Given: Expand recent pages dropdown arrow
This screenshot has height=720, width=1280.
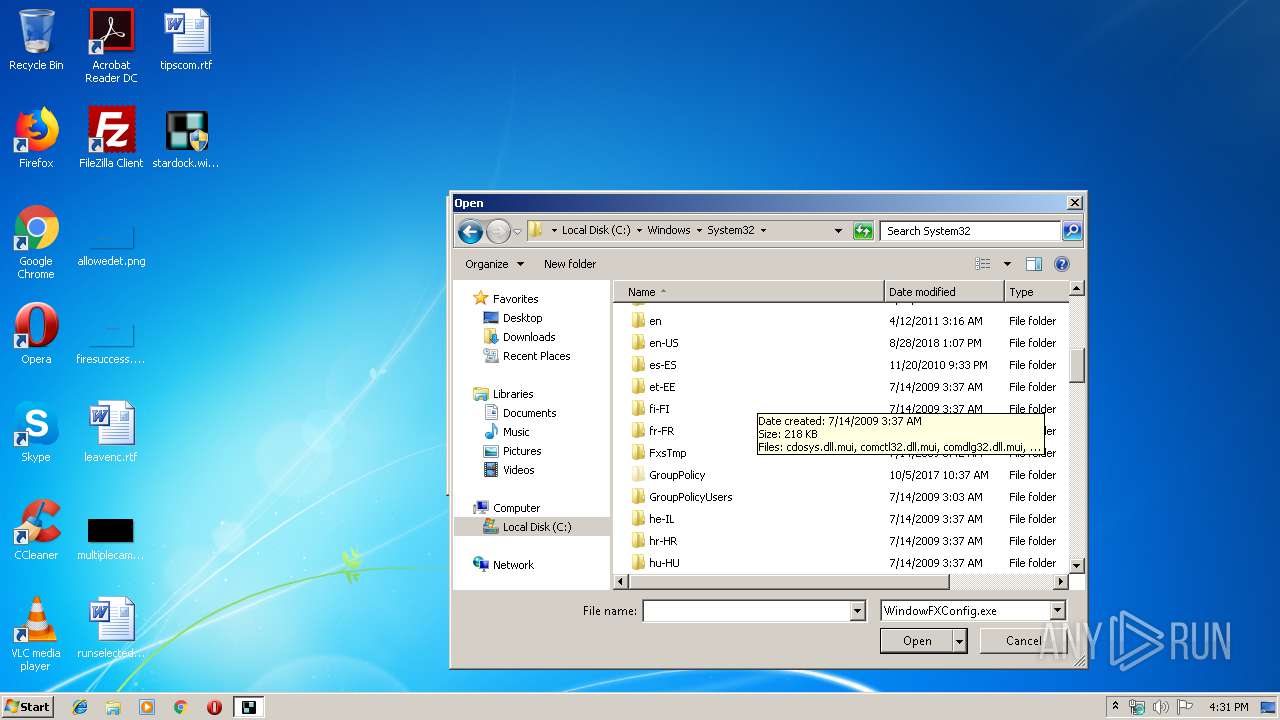Looking at the screenshot, I should 517,231.
